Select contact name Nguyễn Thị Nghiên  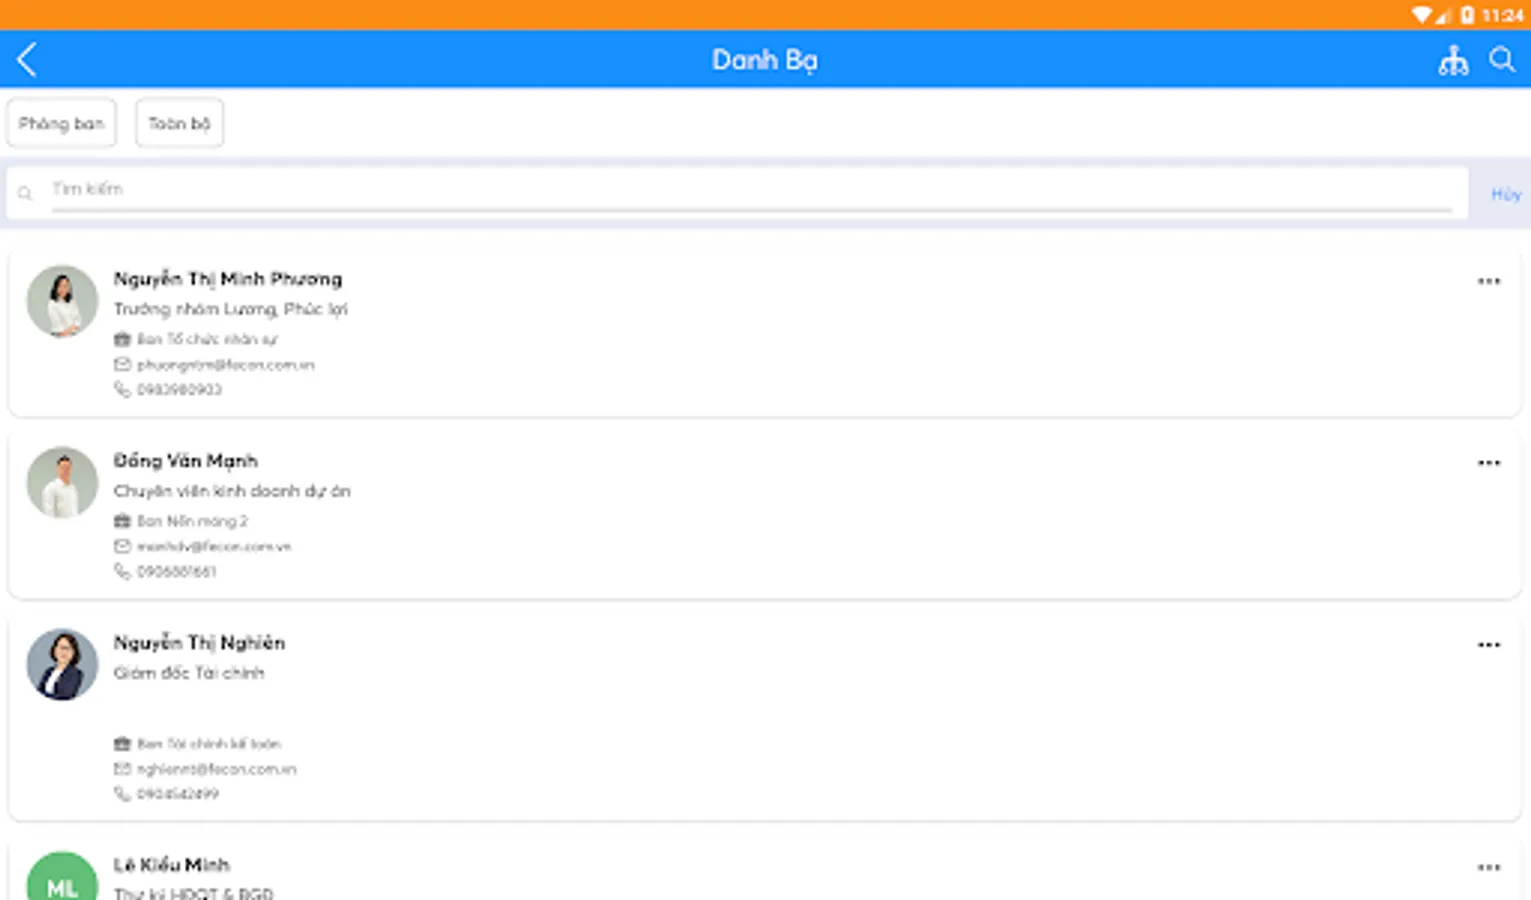[199, 643]
